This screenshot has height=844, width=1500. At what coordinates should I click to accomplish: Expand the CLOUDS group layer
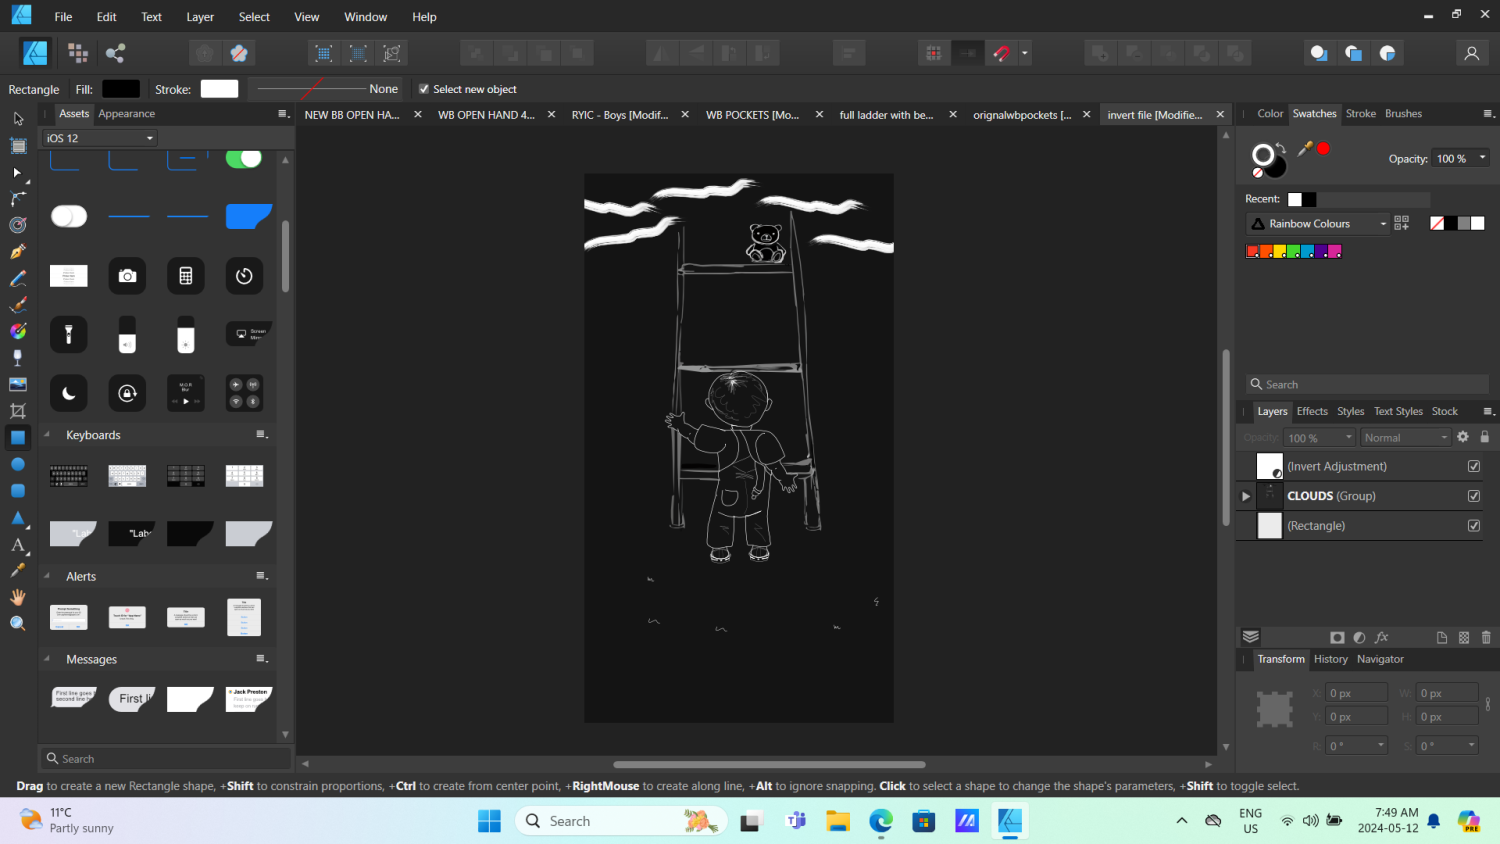1246,496
